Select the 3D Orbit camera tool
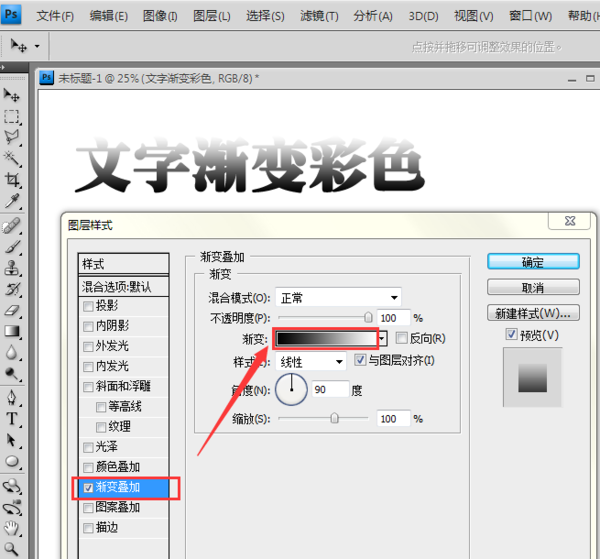The height and width of the screenshot is (559, 600). click(x=11, y=507)
